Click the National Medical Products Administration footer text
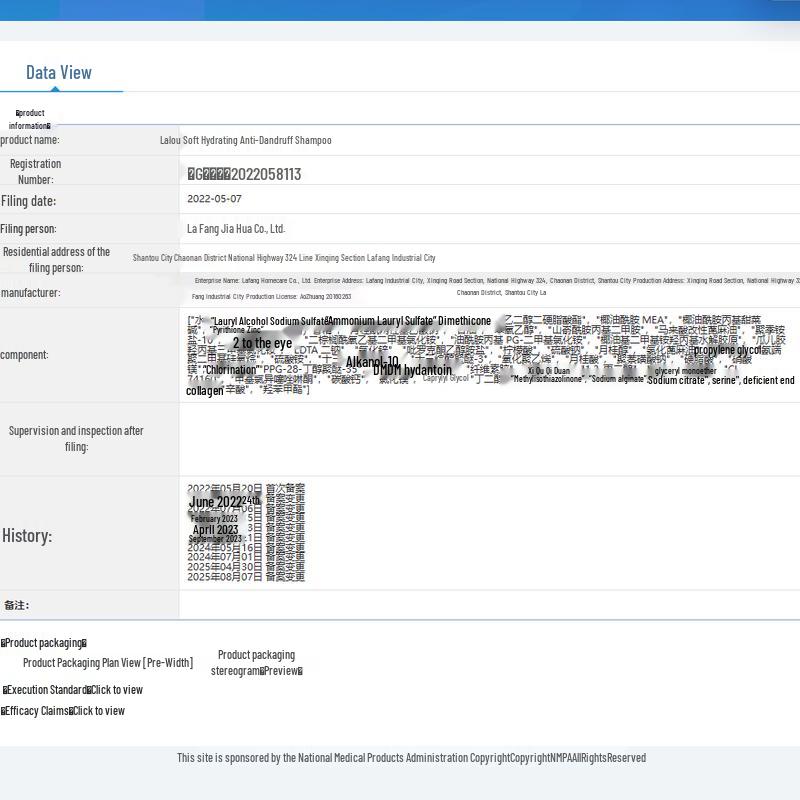The height and width of the screenshot is (800, 800). [411, 758]
